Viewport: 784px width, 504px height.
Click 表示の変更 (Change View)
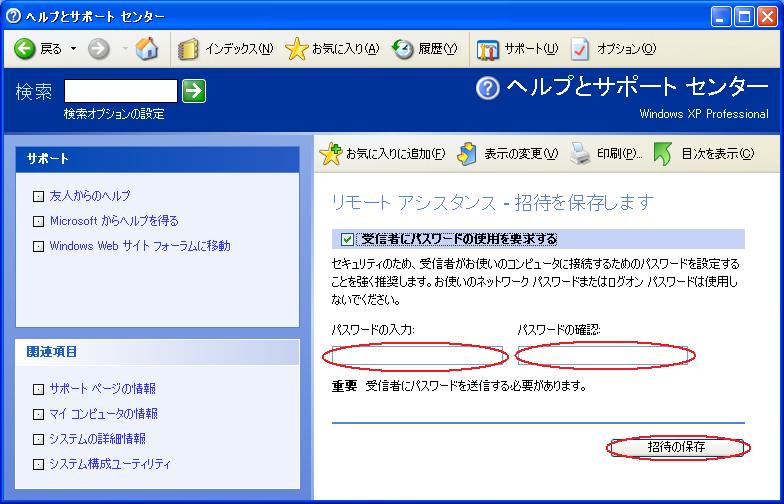coord(468,154)
